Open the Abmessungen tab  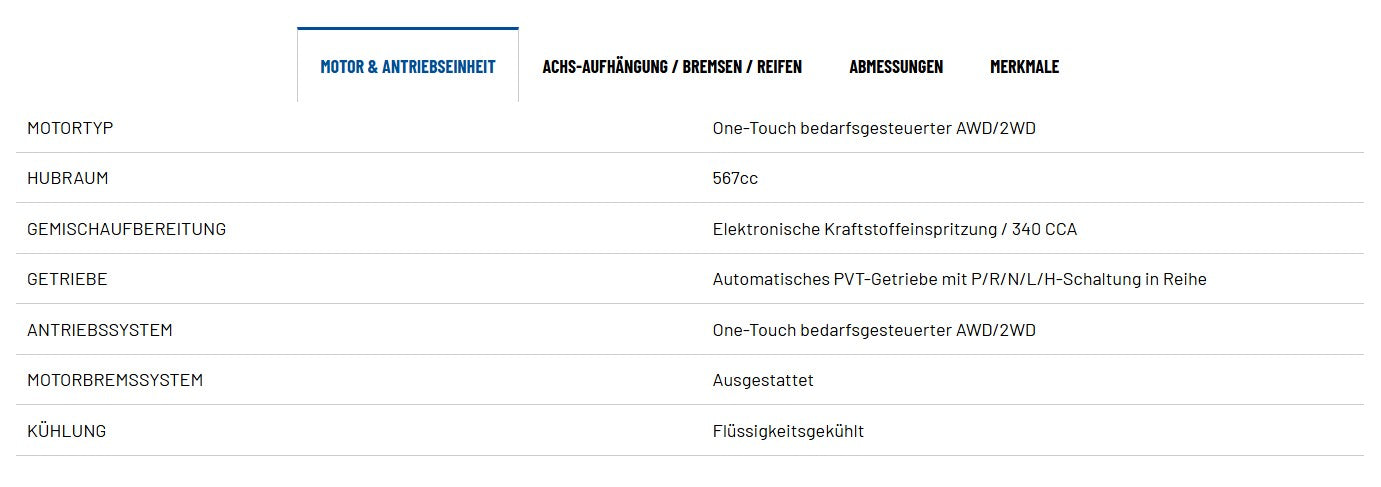pos(896,66)
